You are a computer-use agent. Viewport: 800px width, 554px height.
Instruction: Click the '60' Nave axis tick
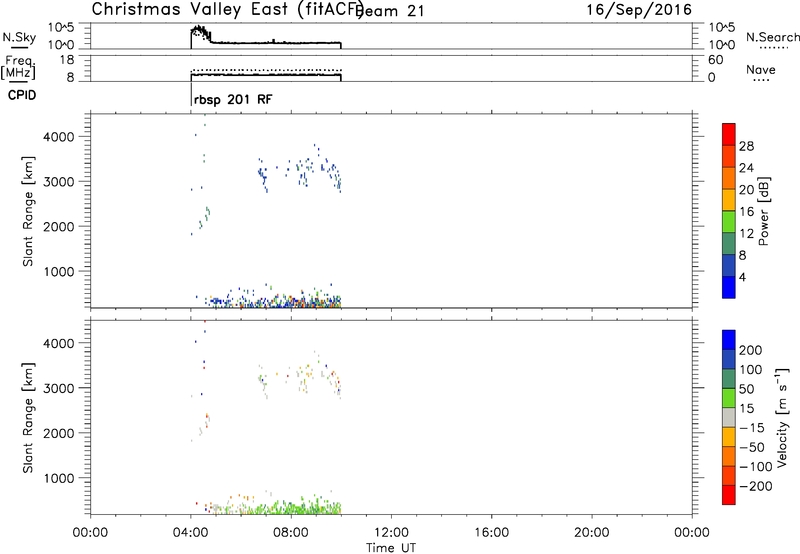point(716,60)
